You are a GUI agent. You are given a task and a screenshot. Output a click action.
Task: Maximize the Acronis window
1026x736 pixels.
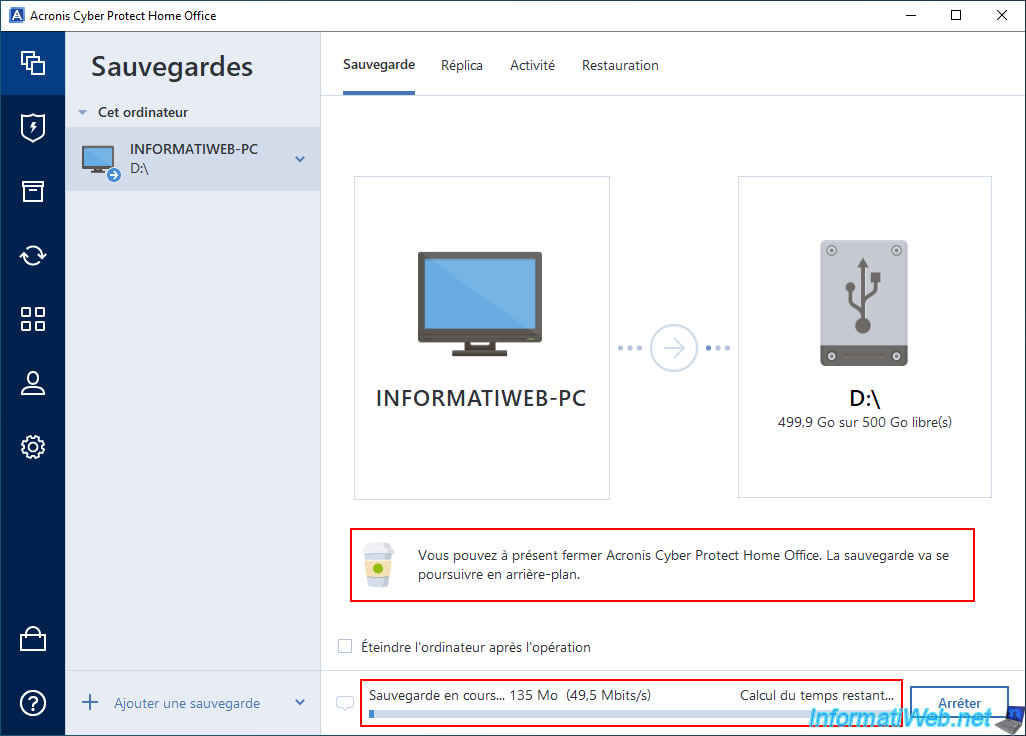point(956,15)
